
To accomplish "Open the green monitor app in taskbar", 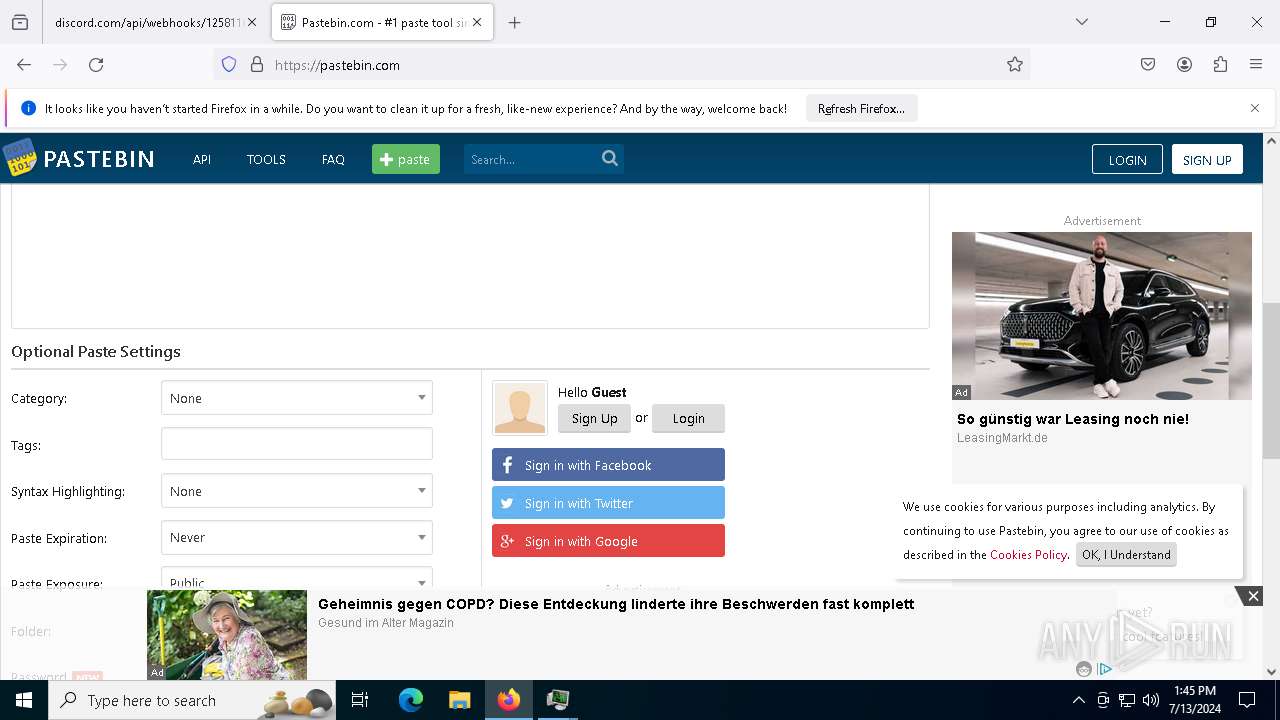I will coord(558,700).
